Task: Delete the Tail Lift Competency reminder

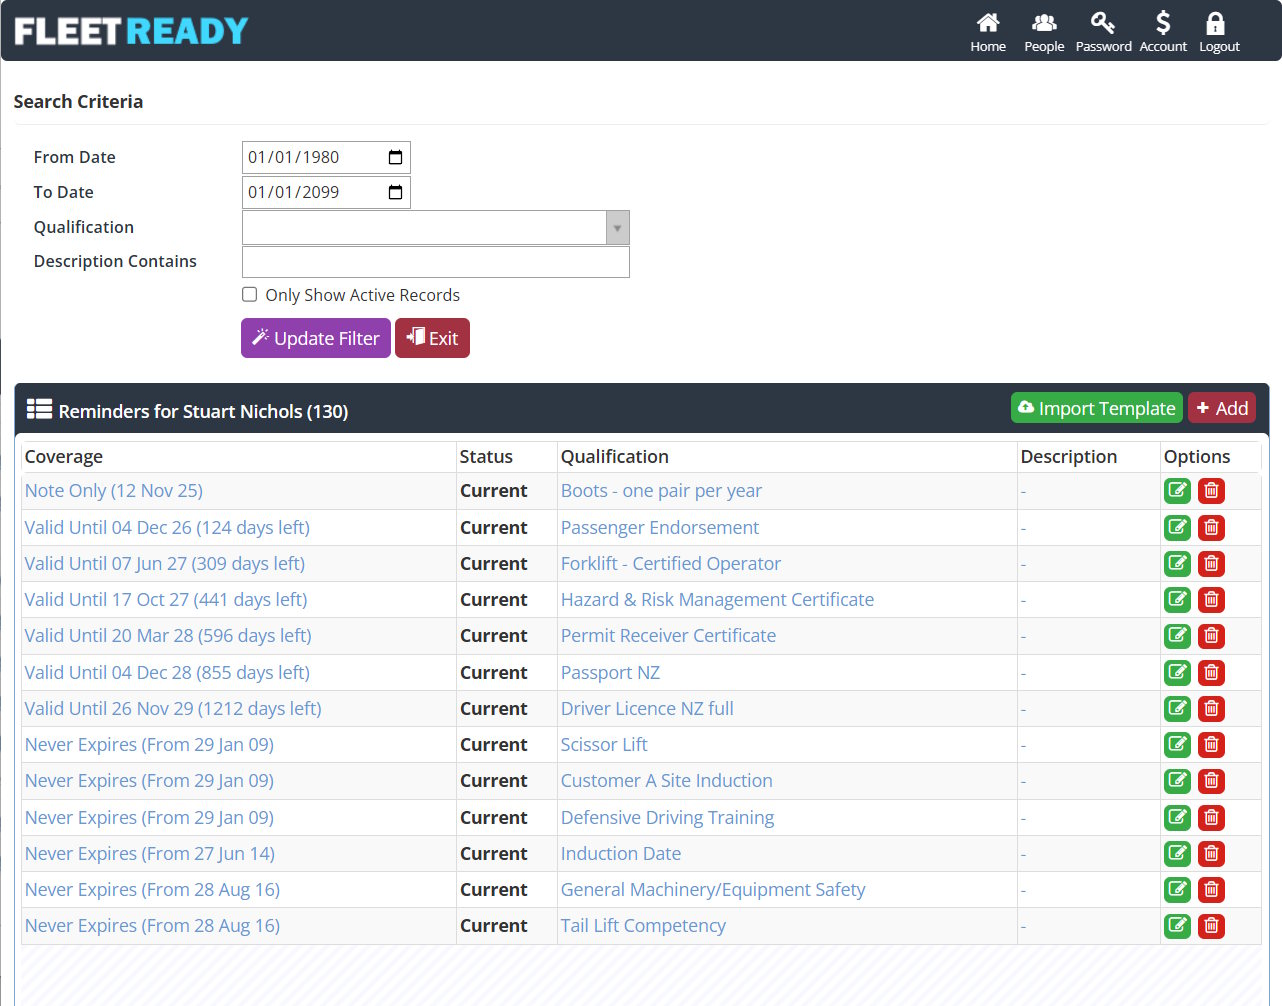Action: click(x=1211, y=926)
